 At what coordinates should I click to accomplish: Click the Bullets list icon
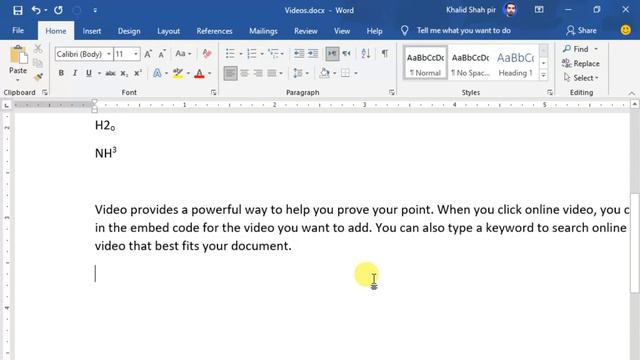pyautogui.click(x=231, y=53)
